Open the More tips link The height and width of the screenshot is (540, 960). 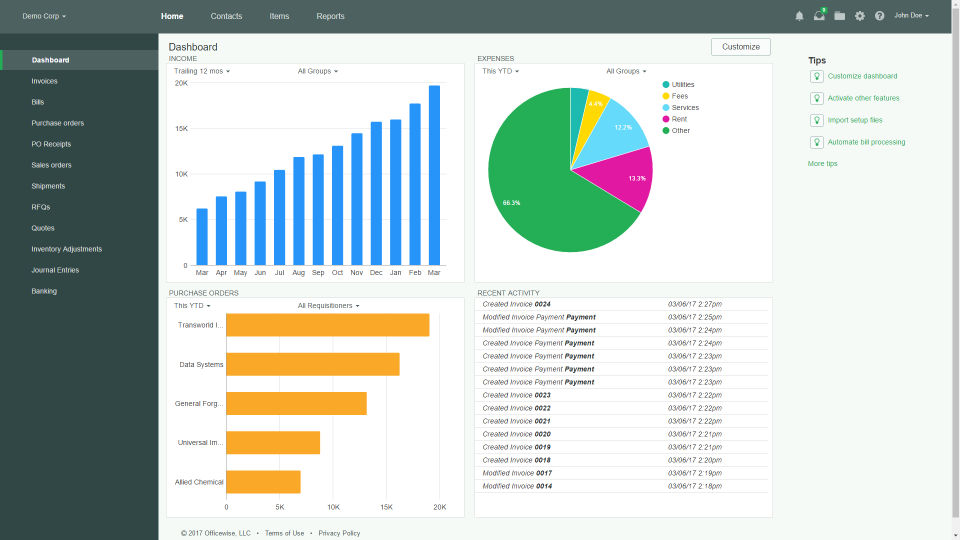tap(823, 163)
